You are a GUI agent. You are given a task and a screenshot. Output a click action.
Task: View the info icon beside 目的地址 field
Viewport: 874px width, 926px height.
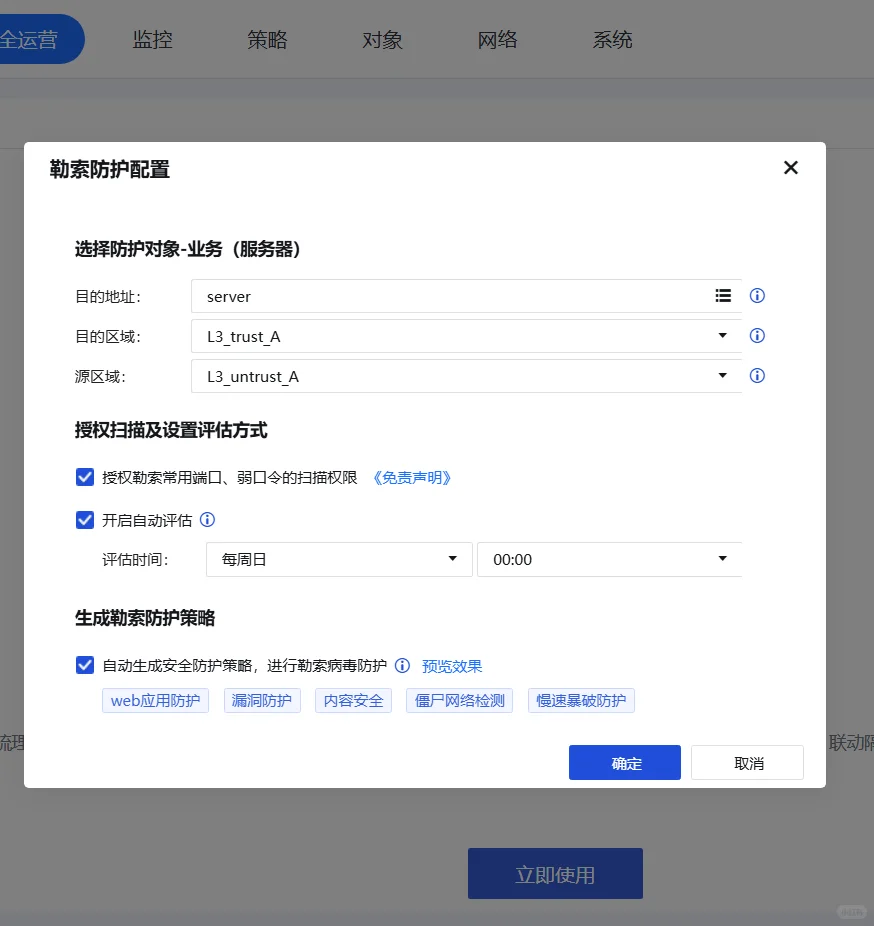click(757, 295)
